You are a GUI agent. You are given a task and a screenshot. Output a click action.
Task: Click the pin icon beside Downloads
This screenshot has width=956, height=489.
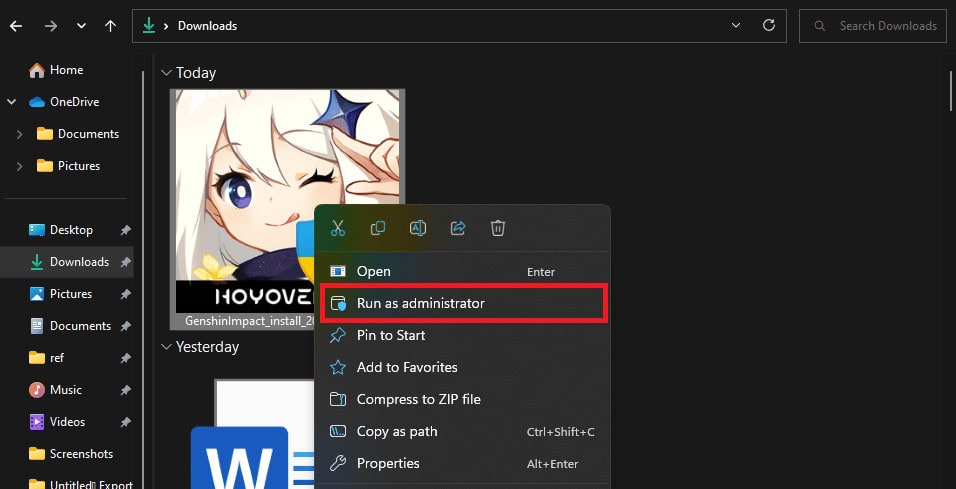click(x=126, y=262)
